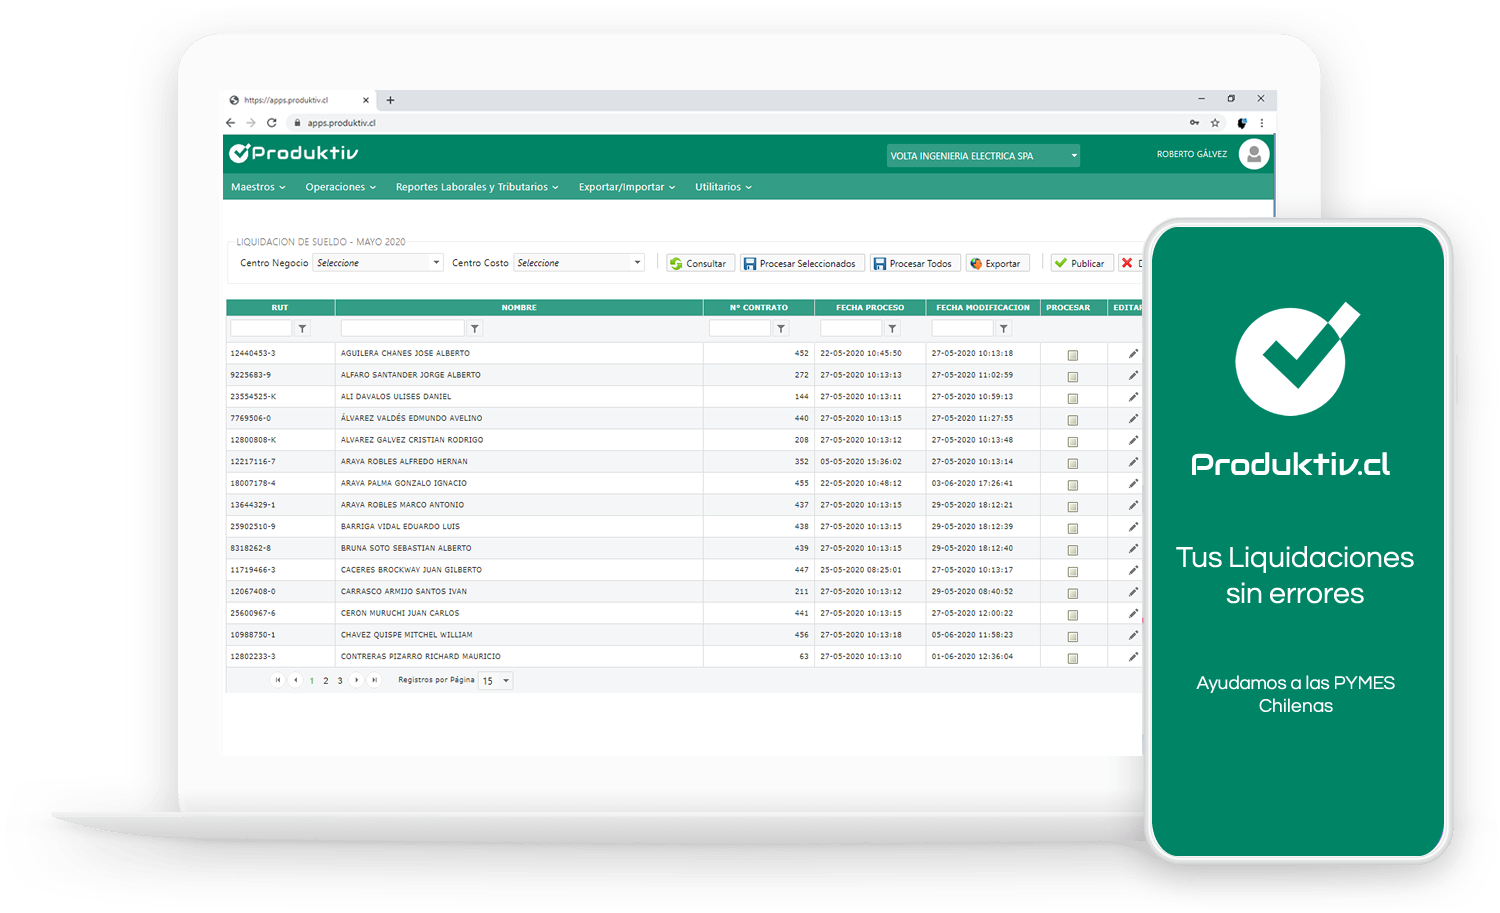Click the NOMBRE filter text field
This screenshot has width=1500, height=913.
pos(403,328)
